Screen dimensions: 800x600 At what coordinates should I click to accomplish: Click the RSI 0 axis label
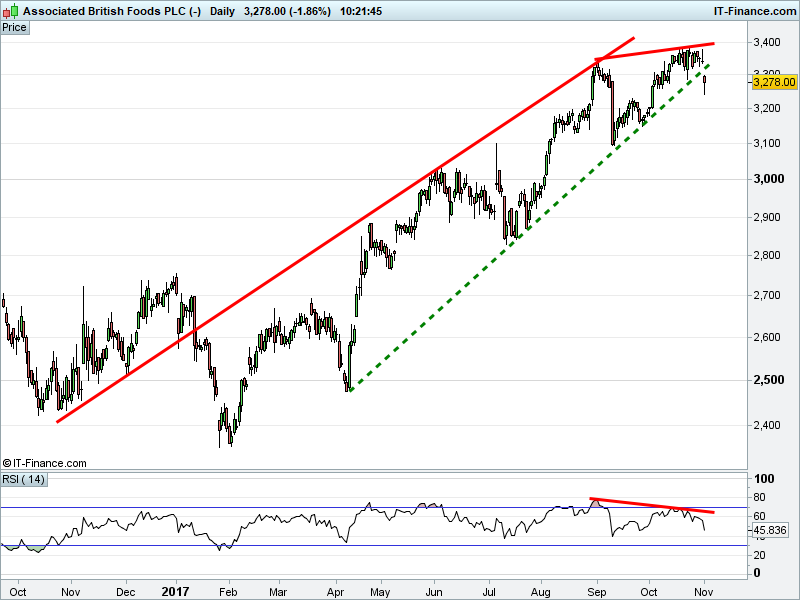click(757, 573)
